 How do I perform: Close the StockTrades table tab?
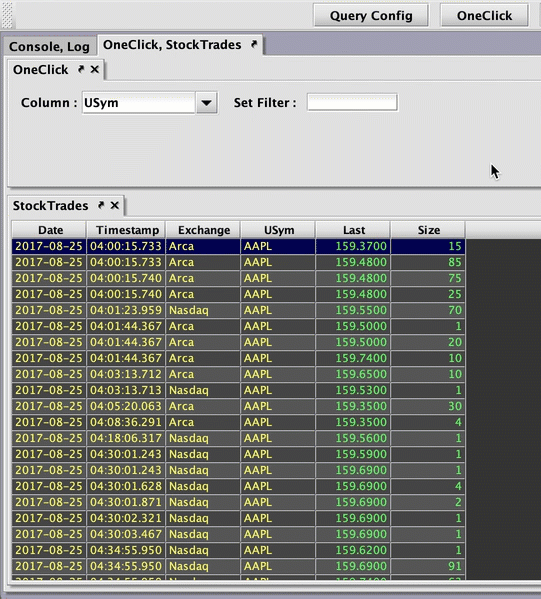click(x=115, y=206)
